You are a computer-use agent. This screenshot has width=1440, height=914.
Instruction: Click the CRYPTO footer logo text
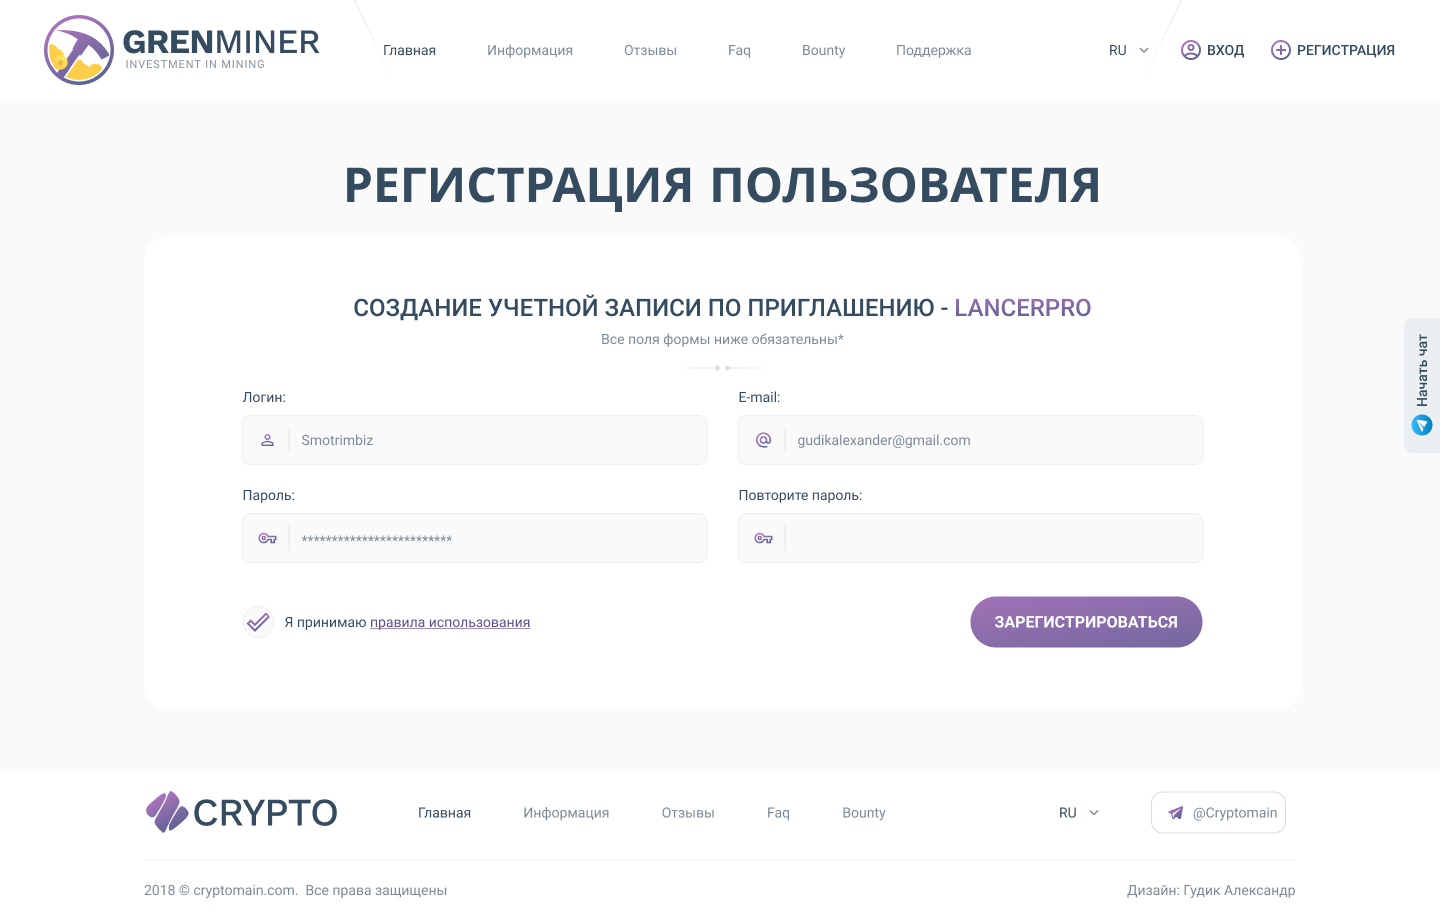pos(265,813)
